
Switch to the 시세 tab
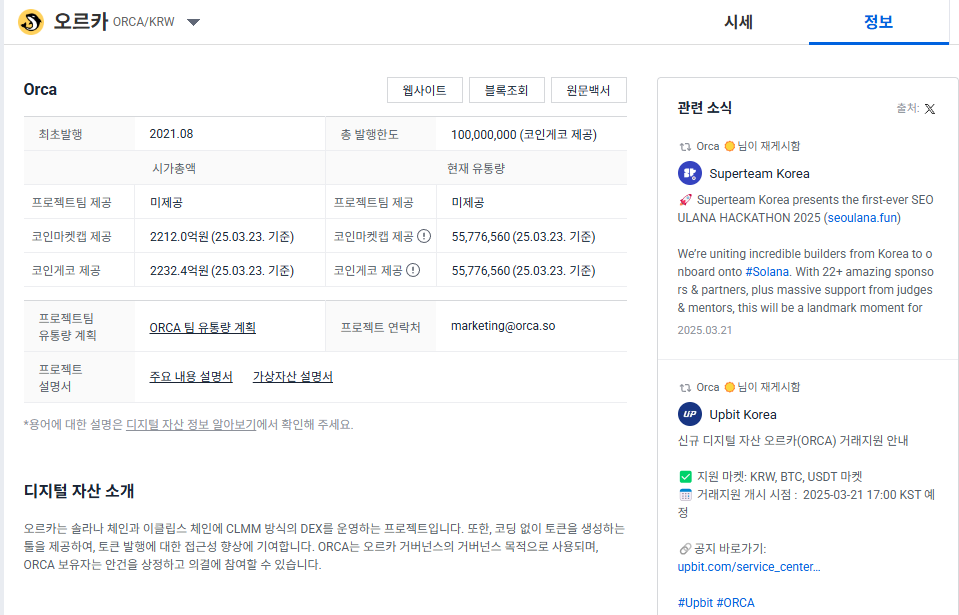coord(739,21)
